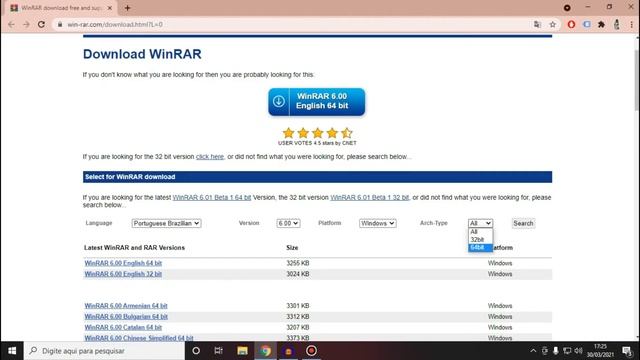
Task: Select '64bit' in Arch-Type list
Action: [480, 248]
